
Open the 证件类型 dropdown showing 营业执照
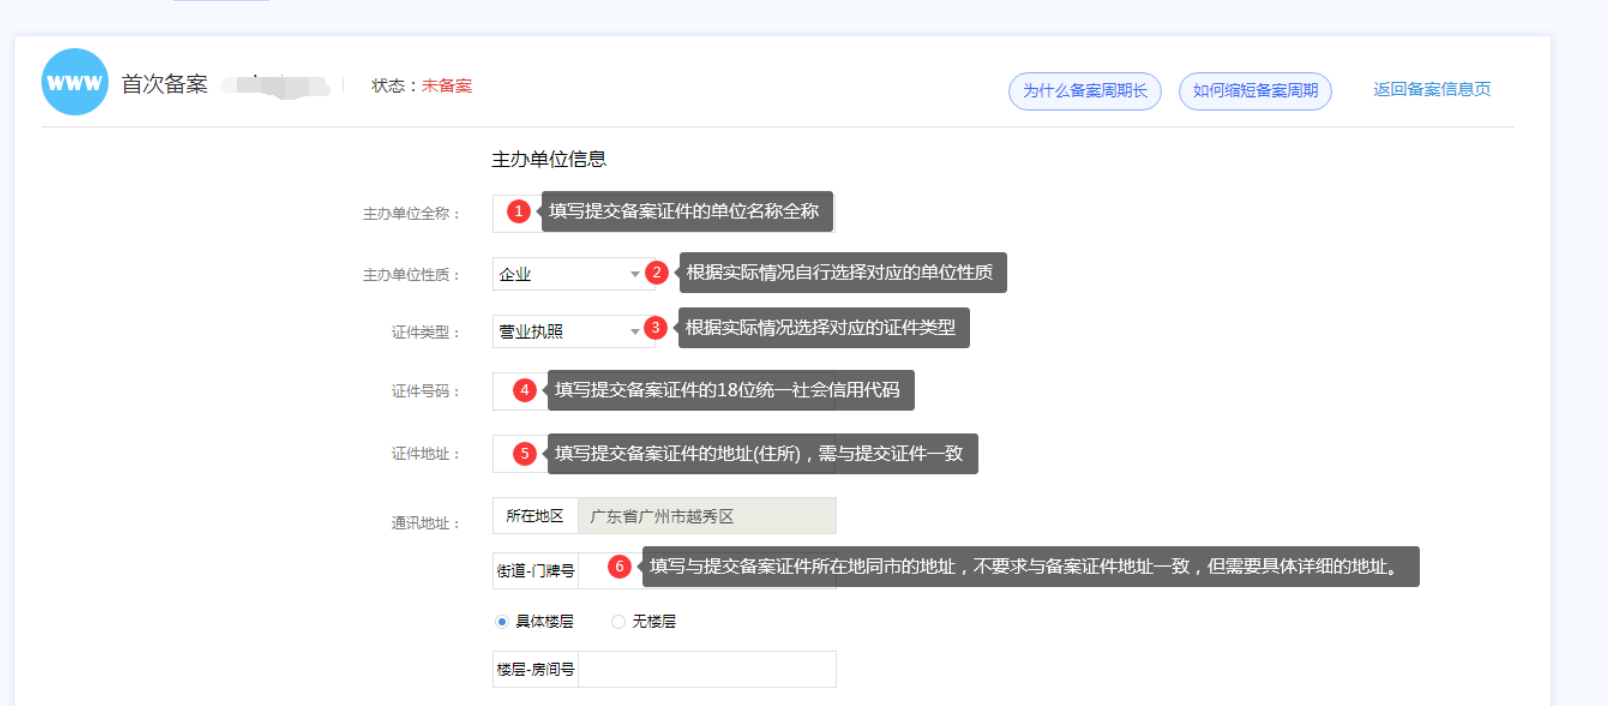point(567,331)
